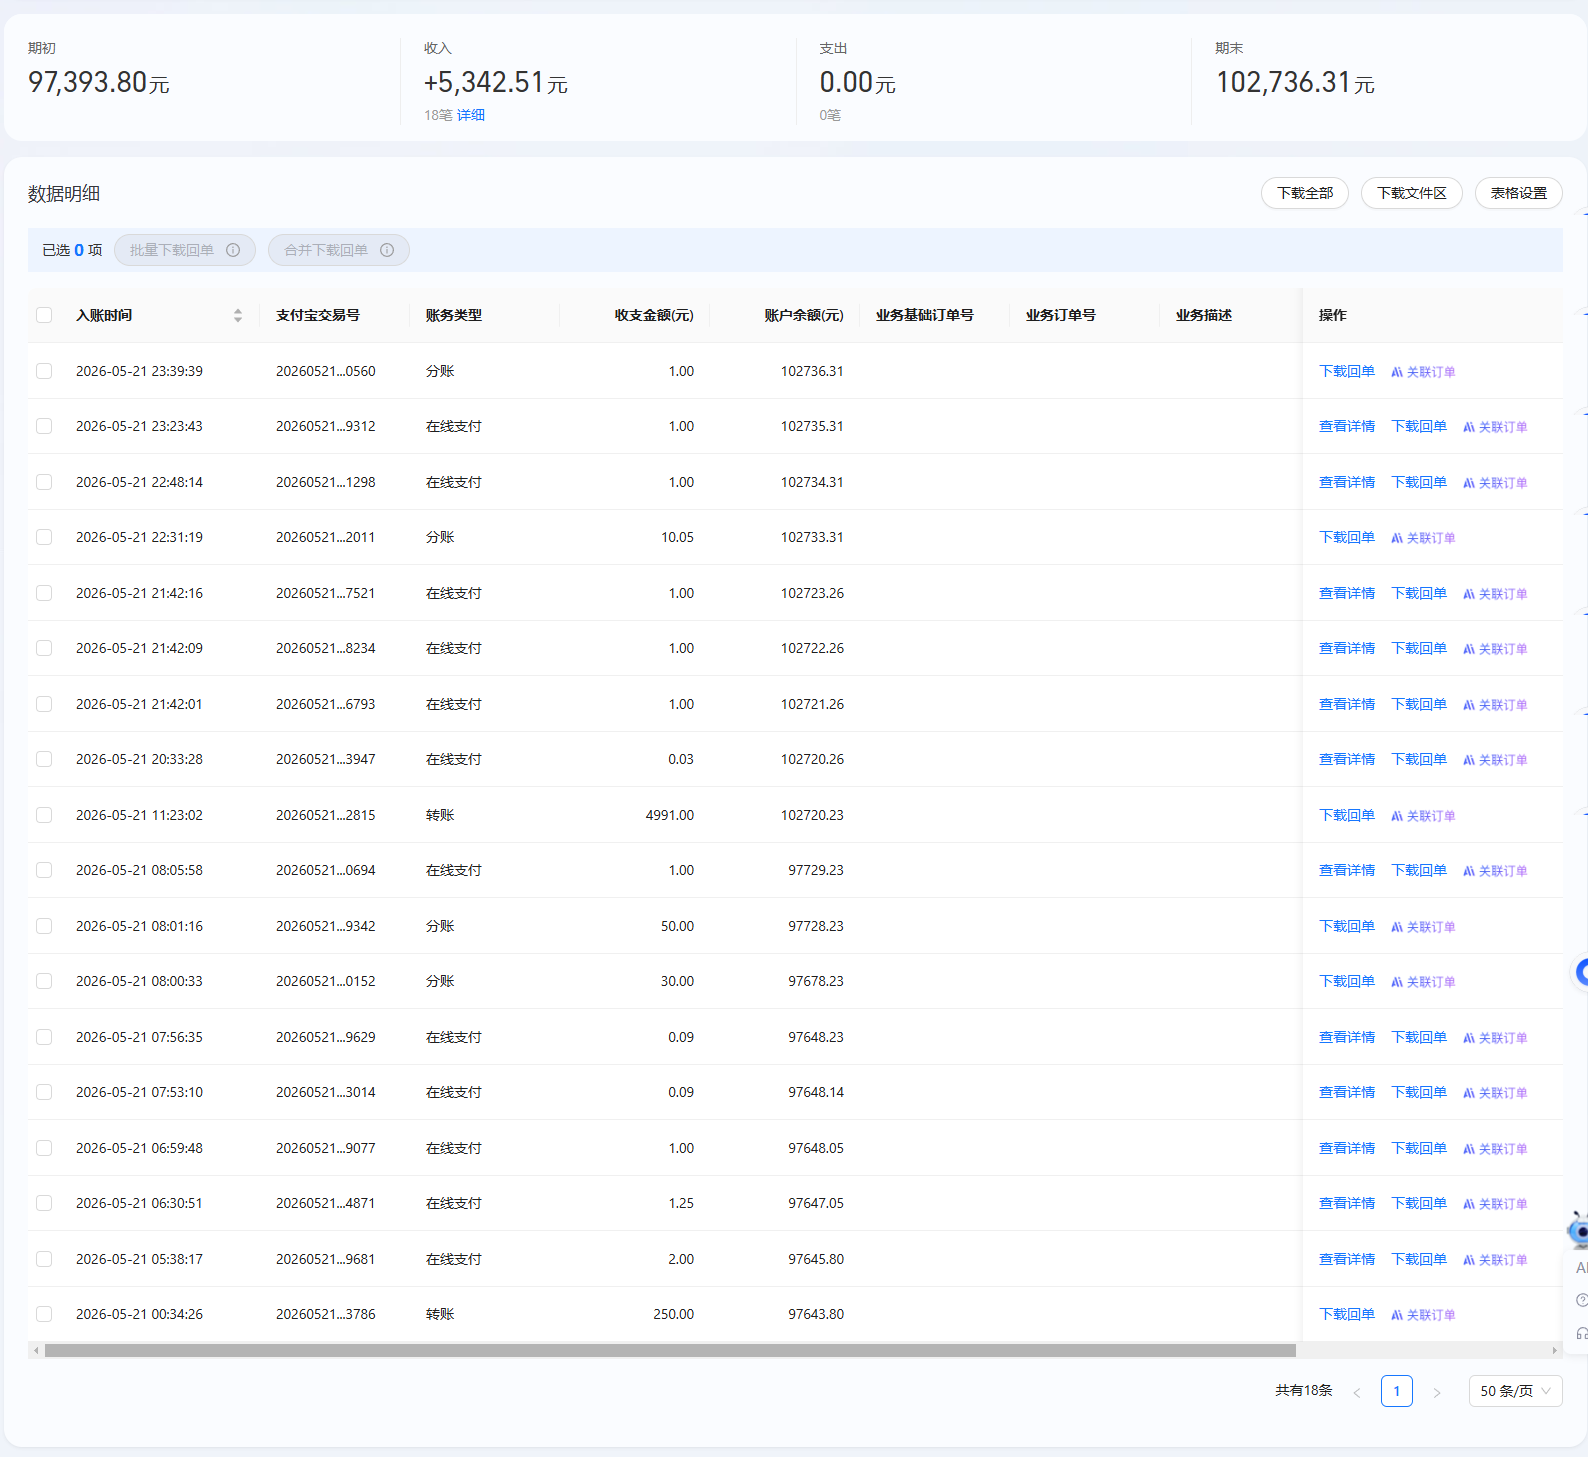Screen dimensions: 1588x1457
Task: Open 关联订单 for transaction 20260521...3786
Action: (1423, 1315)
